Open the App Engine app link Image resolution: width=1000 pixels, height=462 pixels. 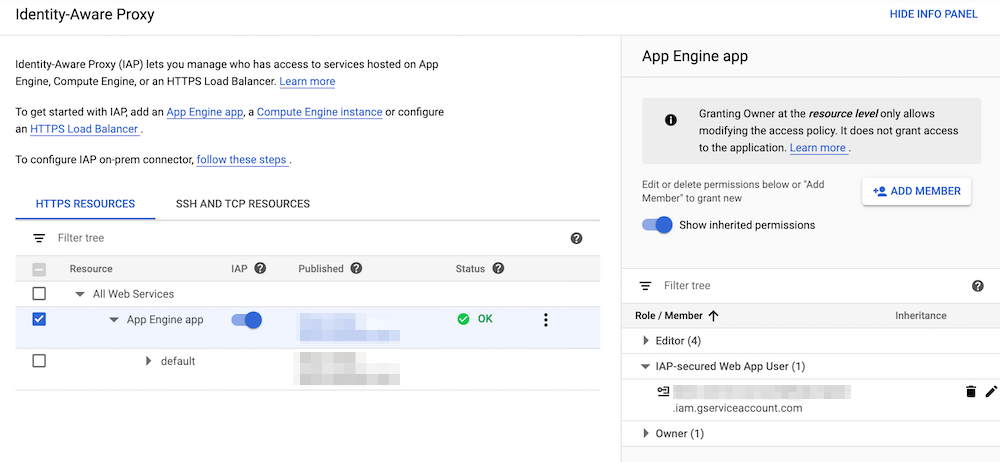pos(205,112)
